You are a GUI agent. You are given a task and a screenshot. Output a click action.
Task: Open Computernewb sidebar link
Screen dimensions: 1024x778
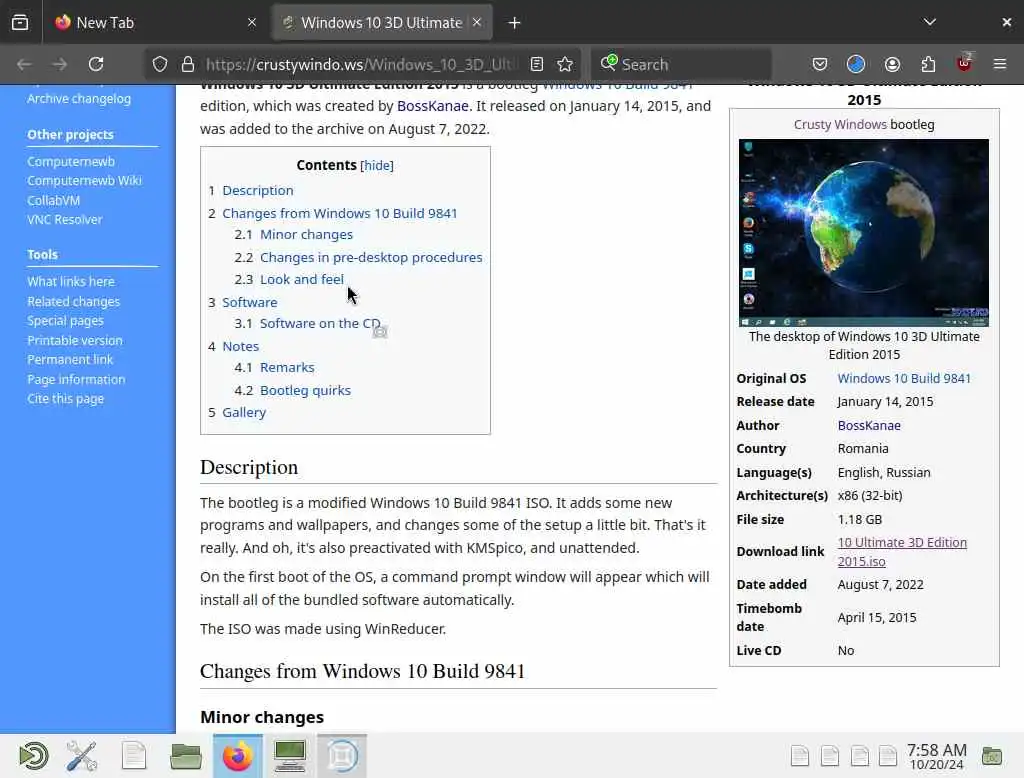click(71, 161)
